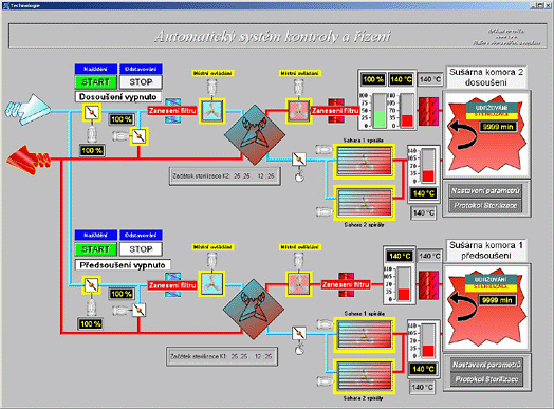
Task: Click Dosoušení vypnuto status text
Action: pyautogui.click(x=118, y=96)
